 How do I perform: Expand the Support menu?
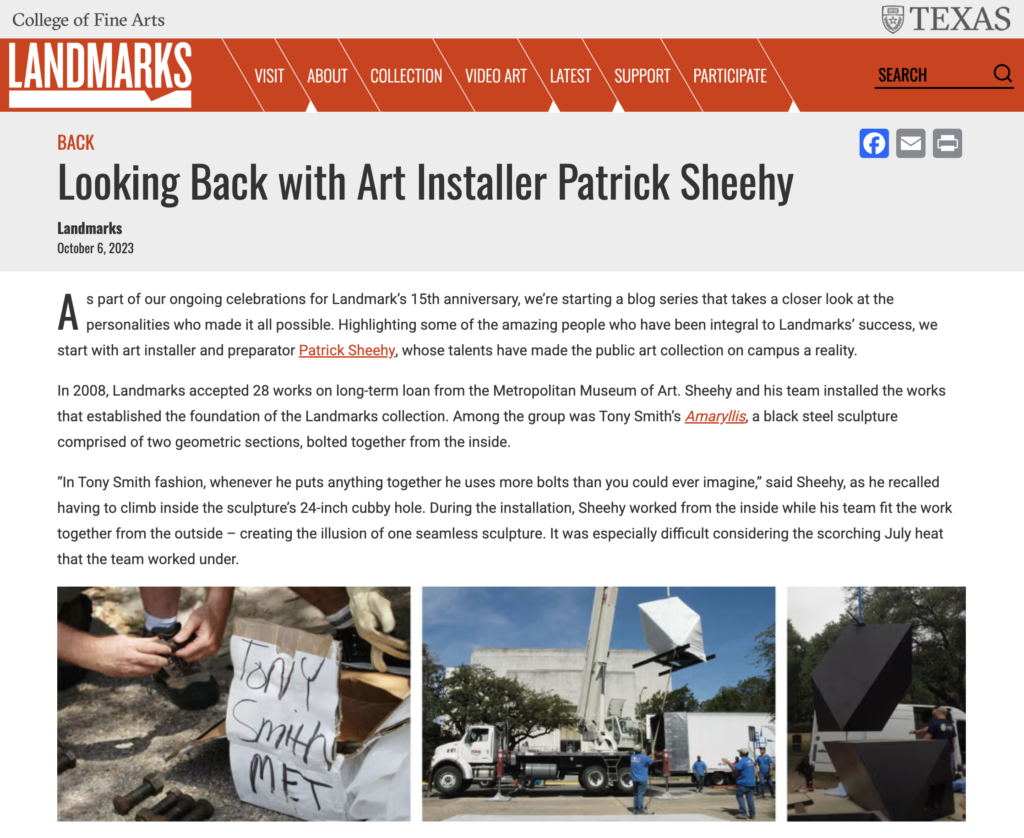coord(642,76)
